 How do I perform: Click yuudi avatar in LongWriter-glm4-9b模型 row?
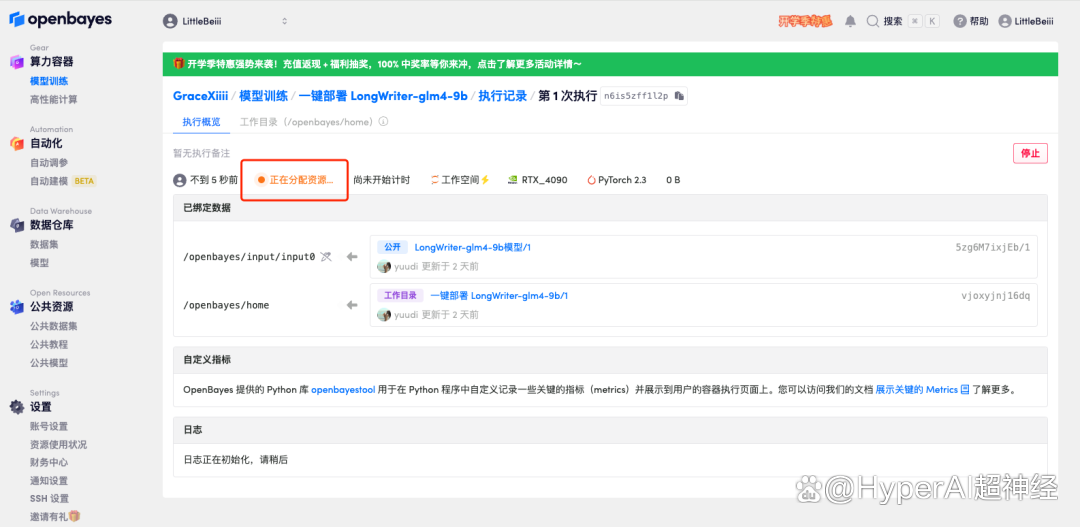click(384, 266)
